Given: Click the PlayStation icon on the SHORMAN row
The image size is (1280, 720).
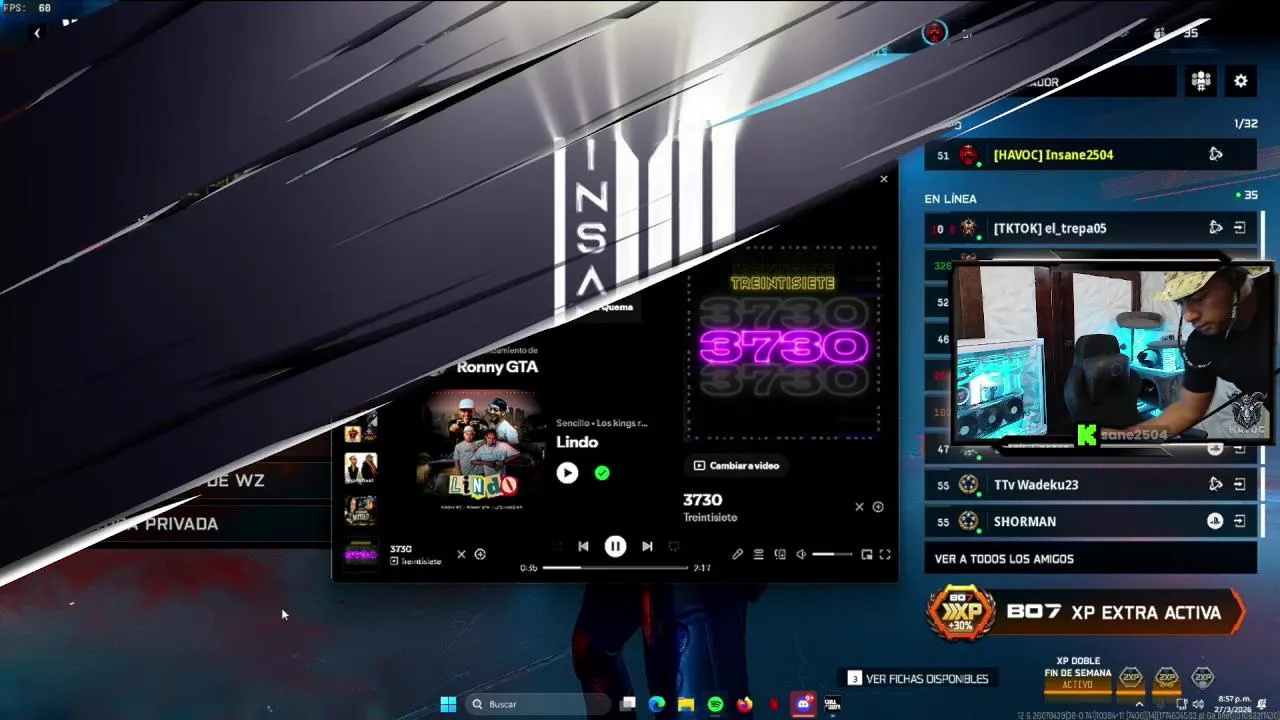Looking at the screenshot, I should point(1215,521).
